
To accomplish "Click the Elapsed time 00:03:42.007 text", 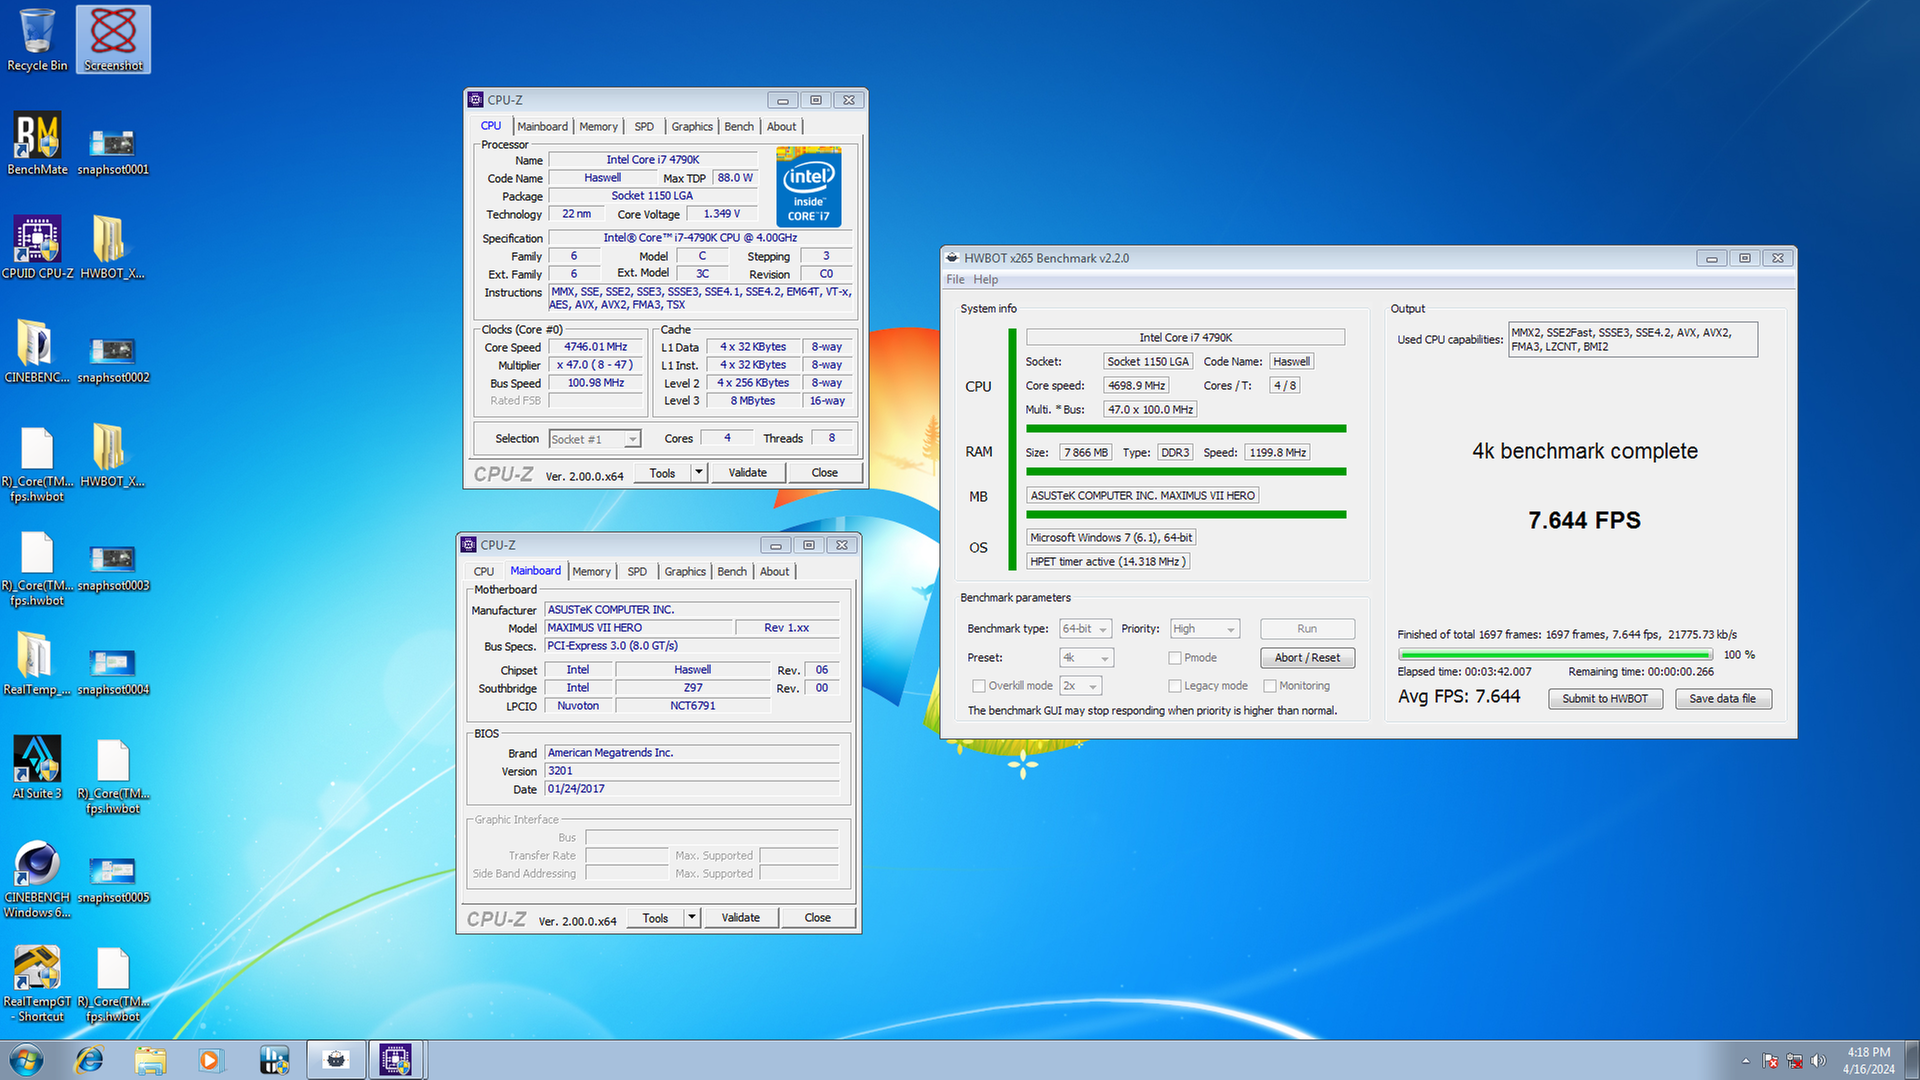I will [x=1464, y=672].
